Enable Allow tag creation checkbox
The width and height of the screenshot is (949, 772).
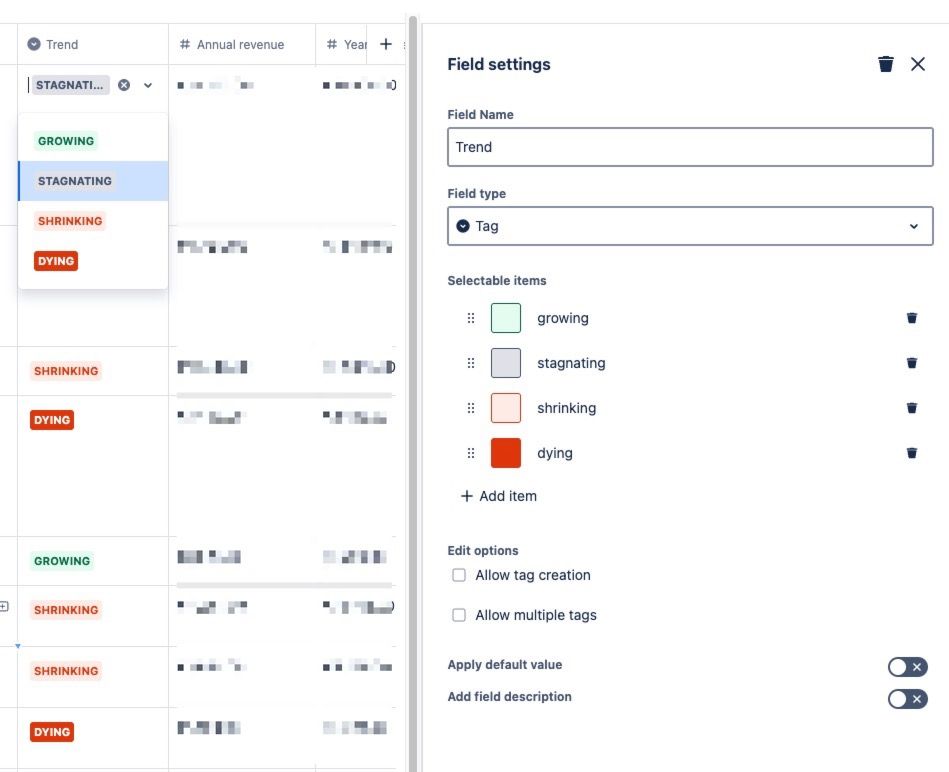[459, 575]
